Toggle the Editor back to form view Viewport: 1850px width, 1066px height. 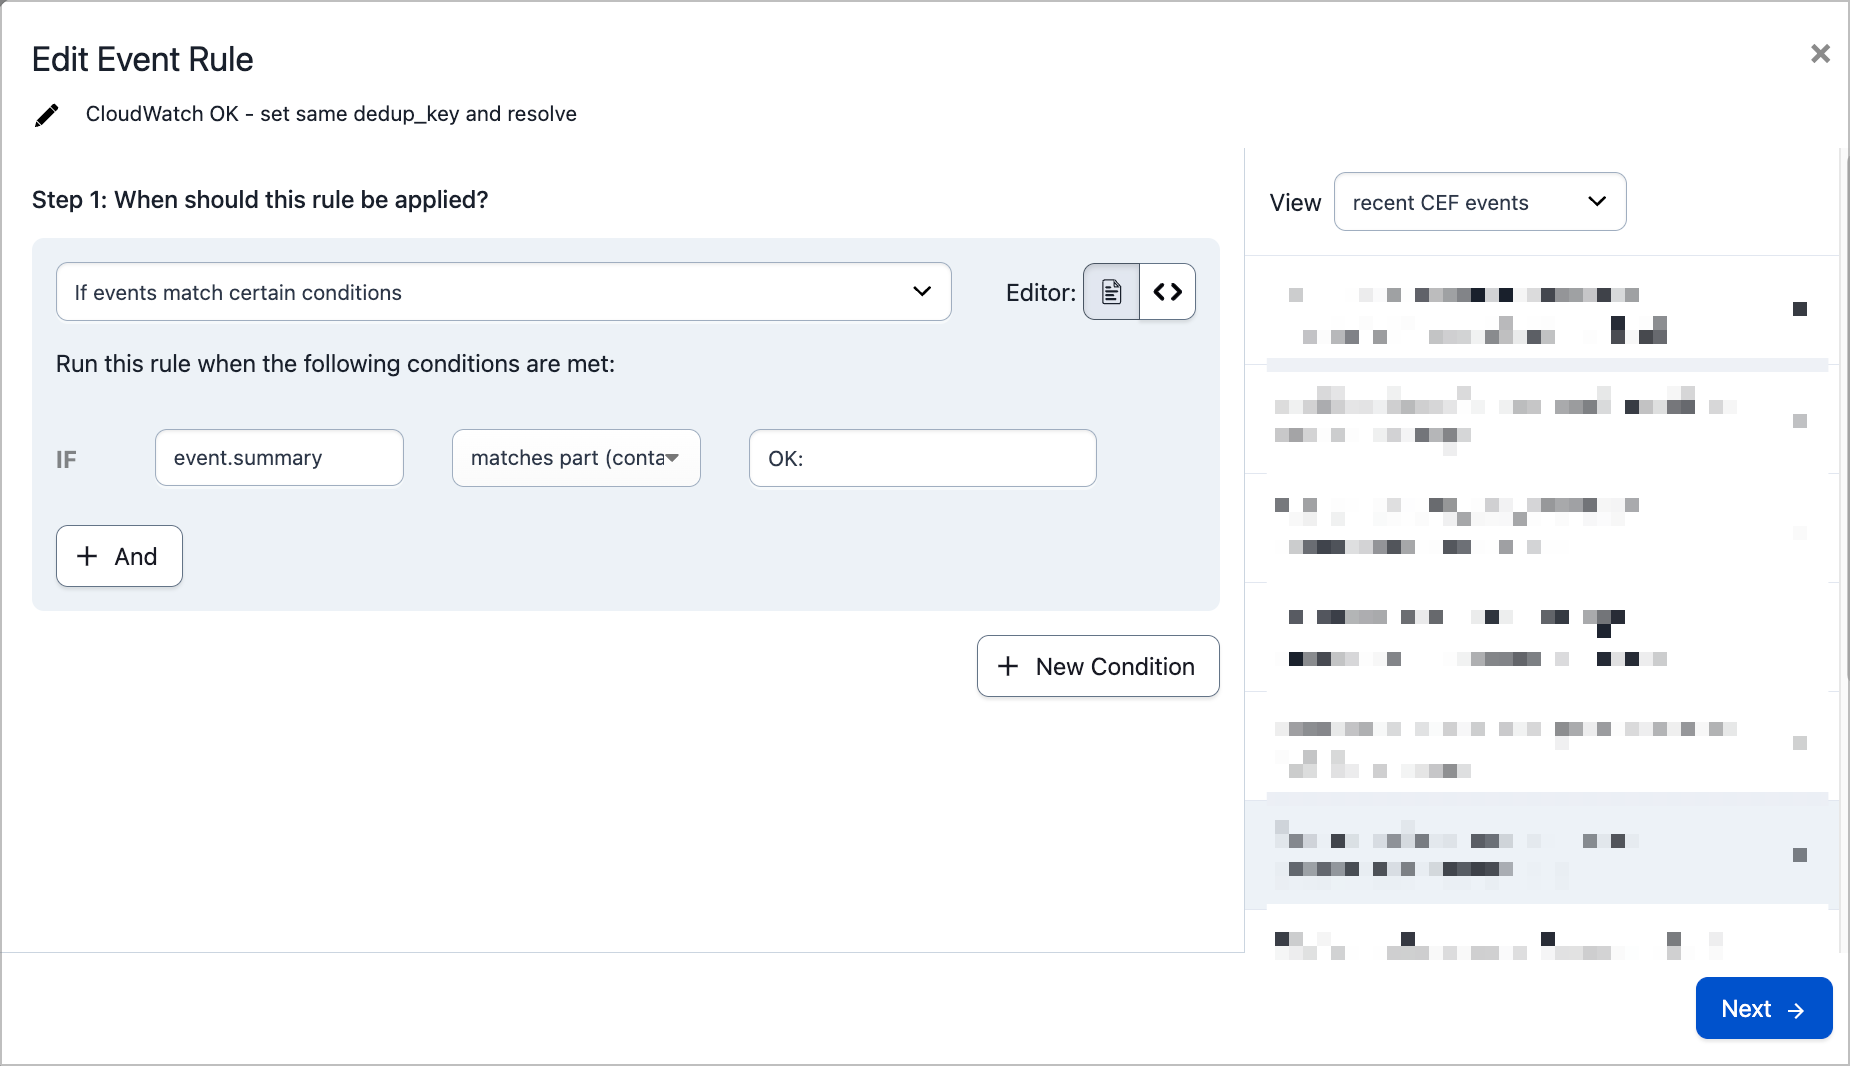(1111, 292)
